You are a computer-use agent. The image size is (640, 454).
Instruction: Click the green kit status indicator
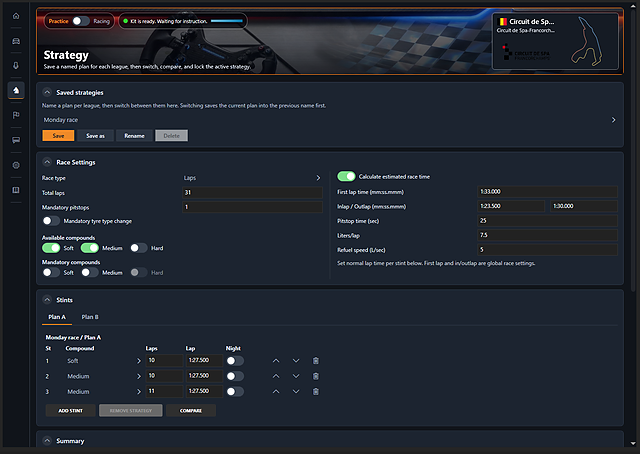pos(126,21)
